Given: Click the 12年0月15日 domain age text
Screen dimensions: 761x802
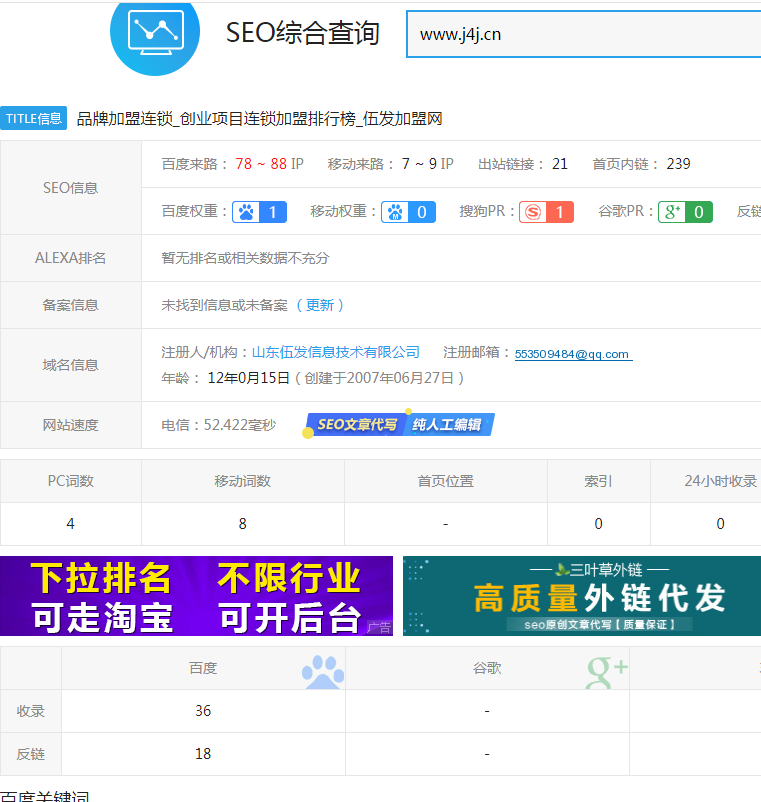Looking at the screenshot, I should pos(249,378).
